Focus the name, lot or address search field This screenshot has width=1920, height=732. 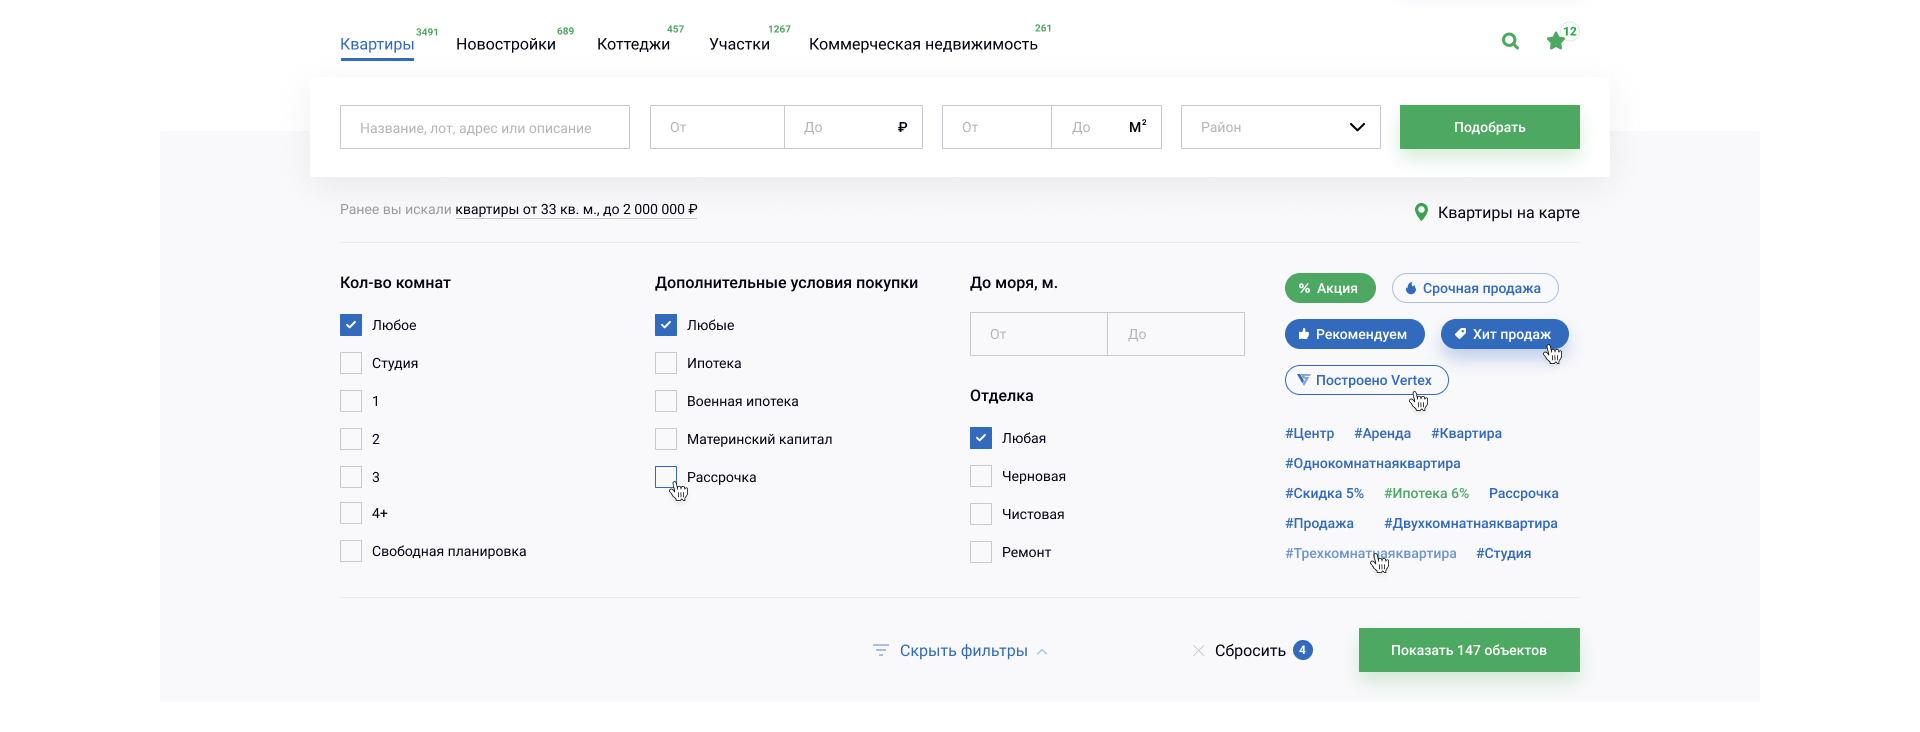484,127
